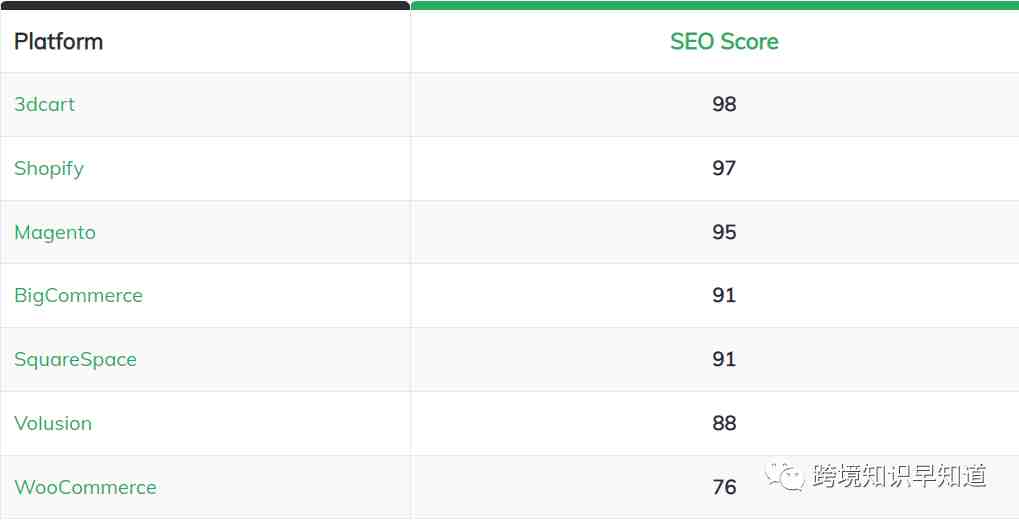Select the Platform column header
1019x520 pixels.
[58, 42]
